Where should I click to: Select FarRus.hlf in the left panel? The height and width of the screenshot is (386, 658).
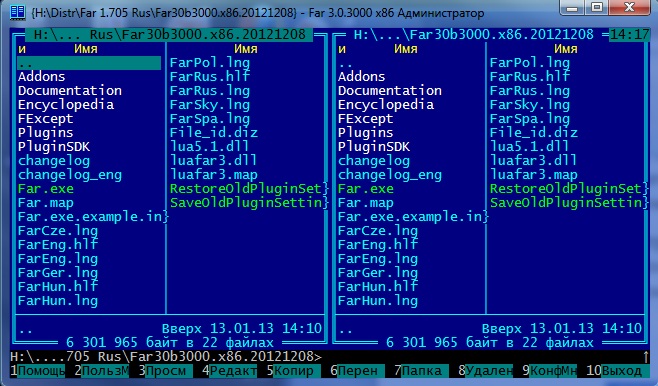click(x=210, y=77)
